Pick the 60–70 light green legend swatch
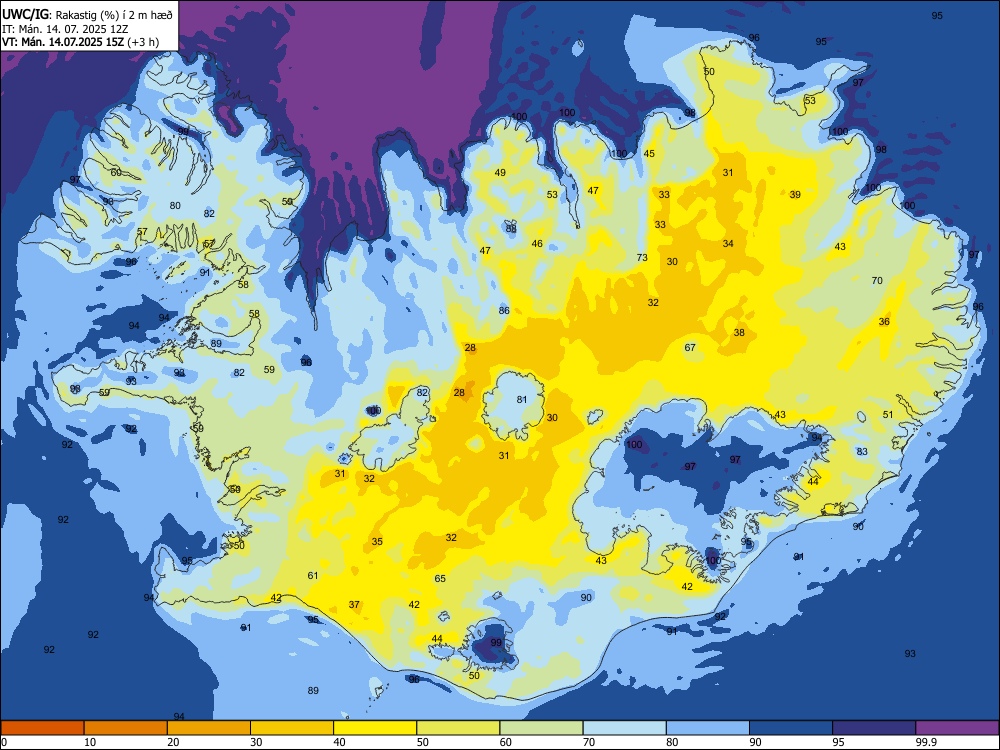The height and width of the screenshot is (750, 1000). (x=541, y=728)
